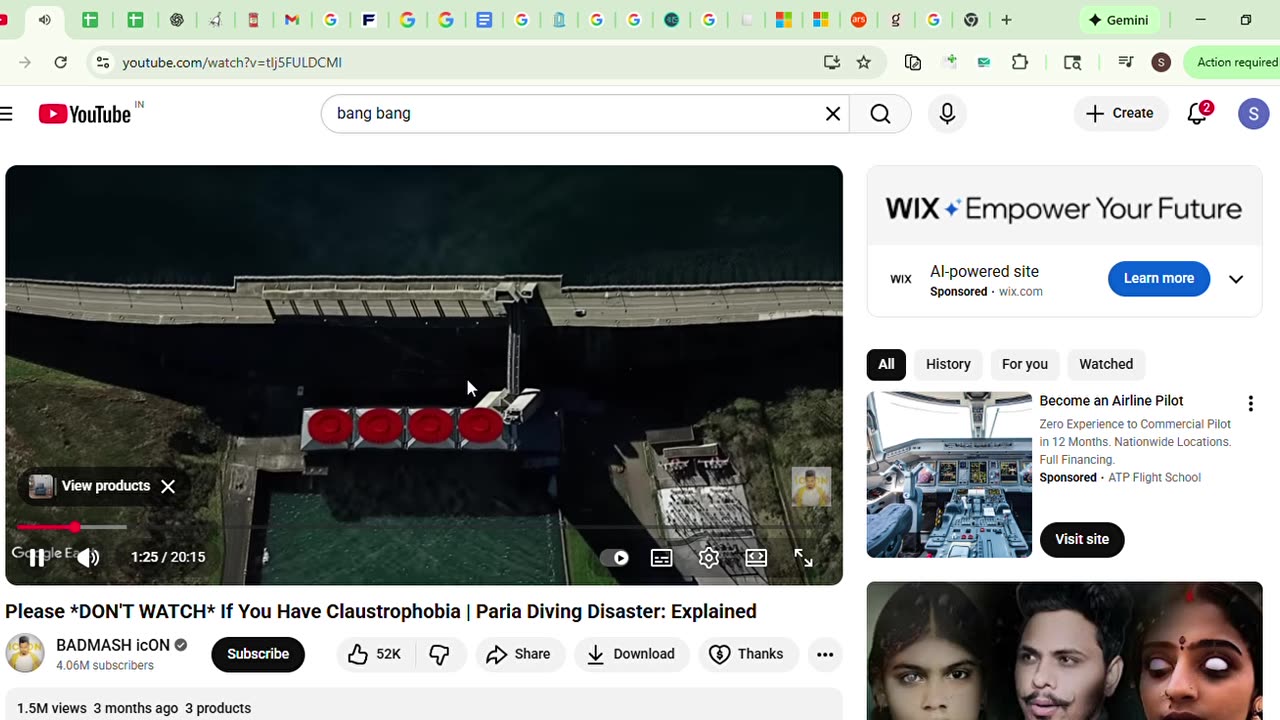Screen dimensions: 1280x720
Task: Open copy-link extension icon in toolbar
Action: [x=913, y=62]
